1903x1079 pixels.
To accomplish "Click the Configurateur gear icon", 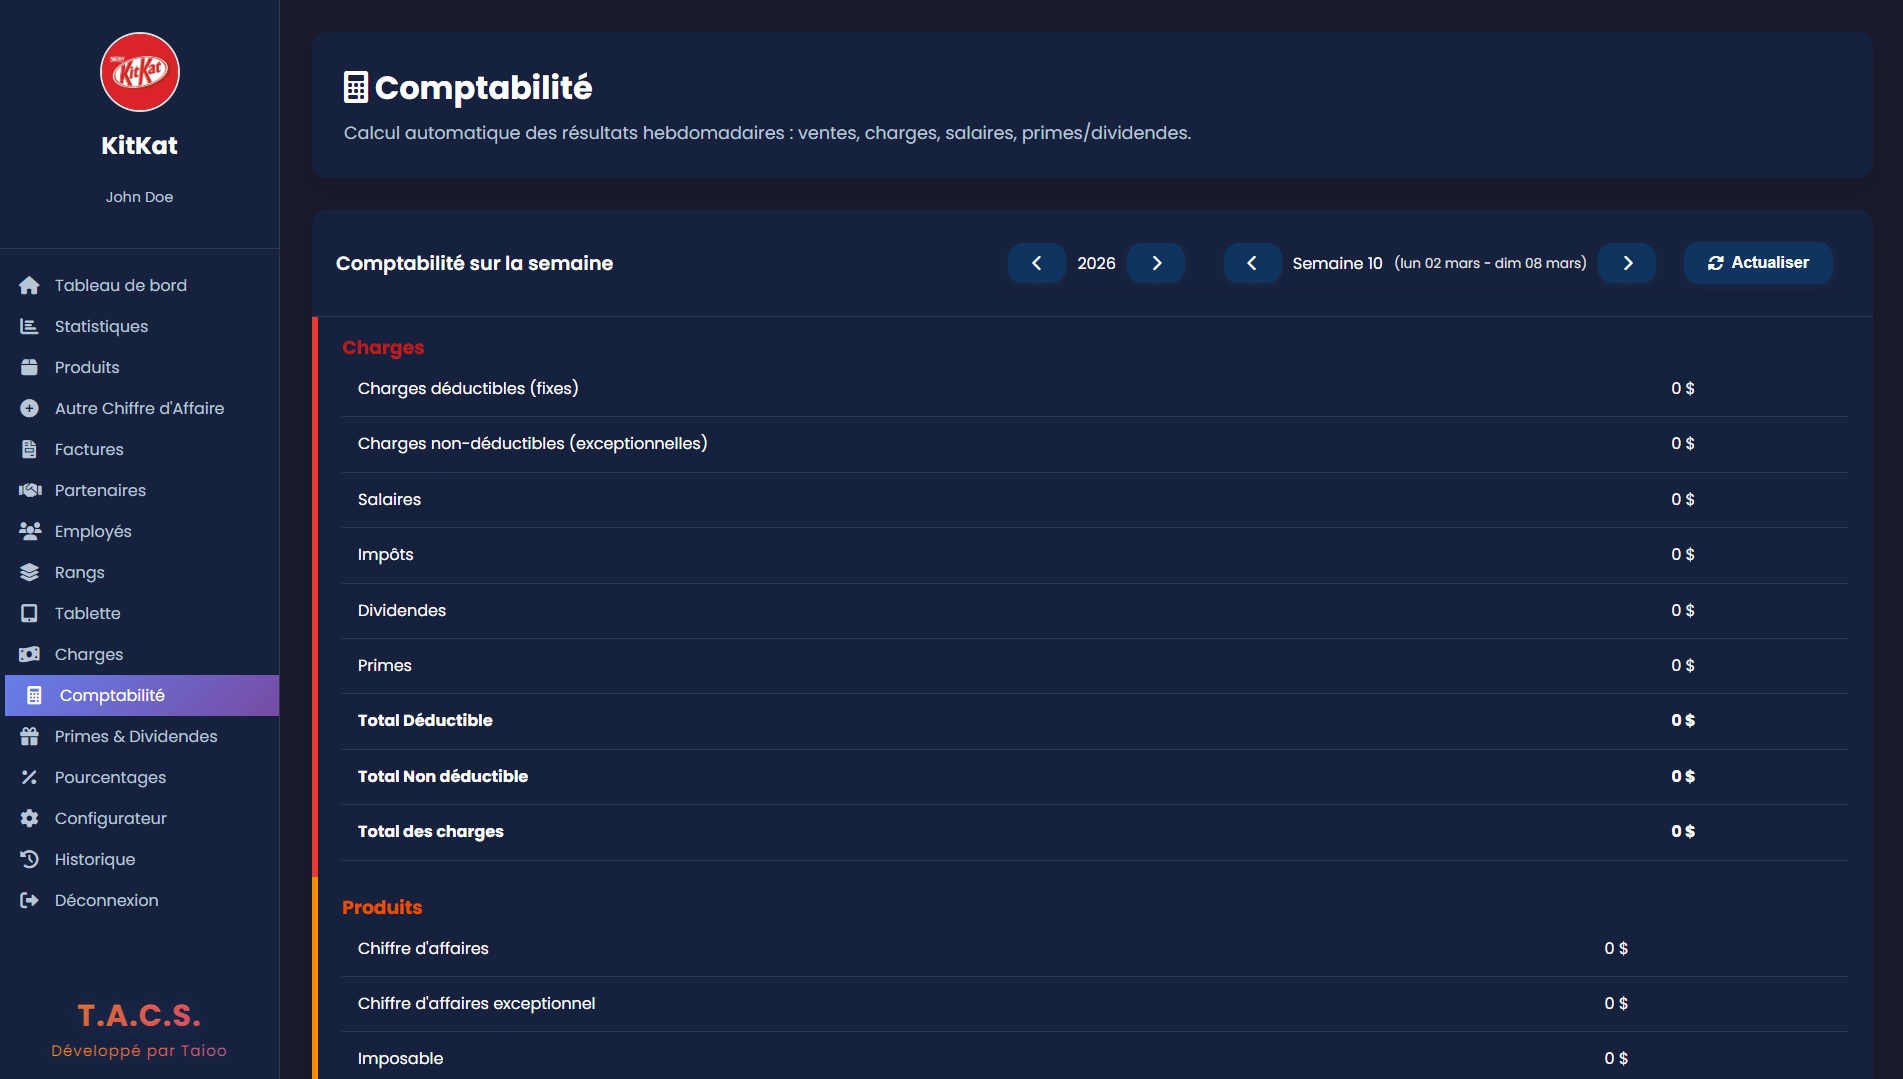I will click(x=29, y=819).
